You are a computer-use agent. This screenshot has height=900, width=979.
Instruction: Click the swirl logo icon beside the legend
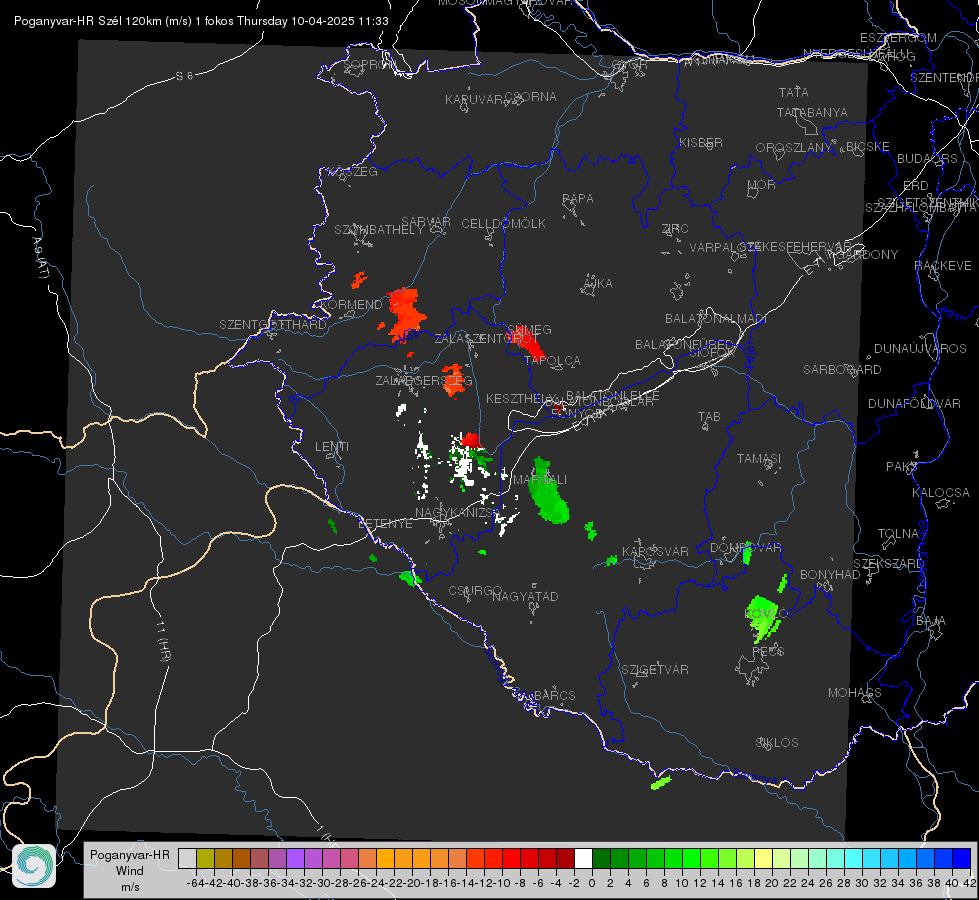click(34, 866)
